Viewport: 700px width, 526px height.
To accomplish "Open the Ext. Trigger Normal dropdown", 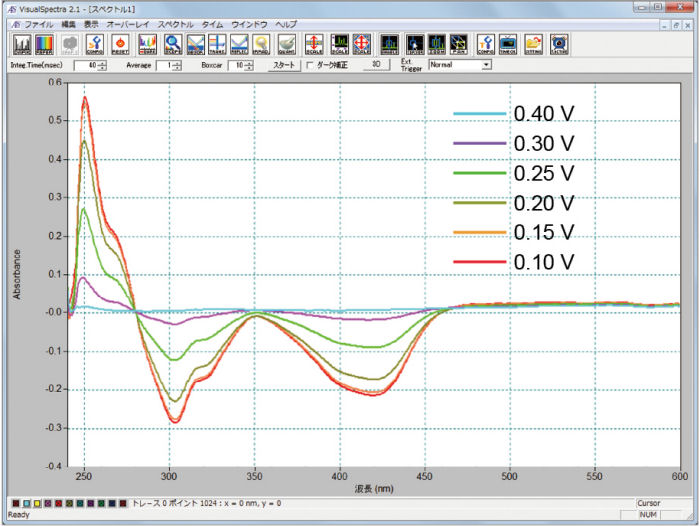I will [486, 65].
